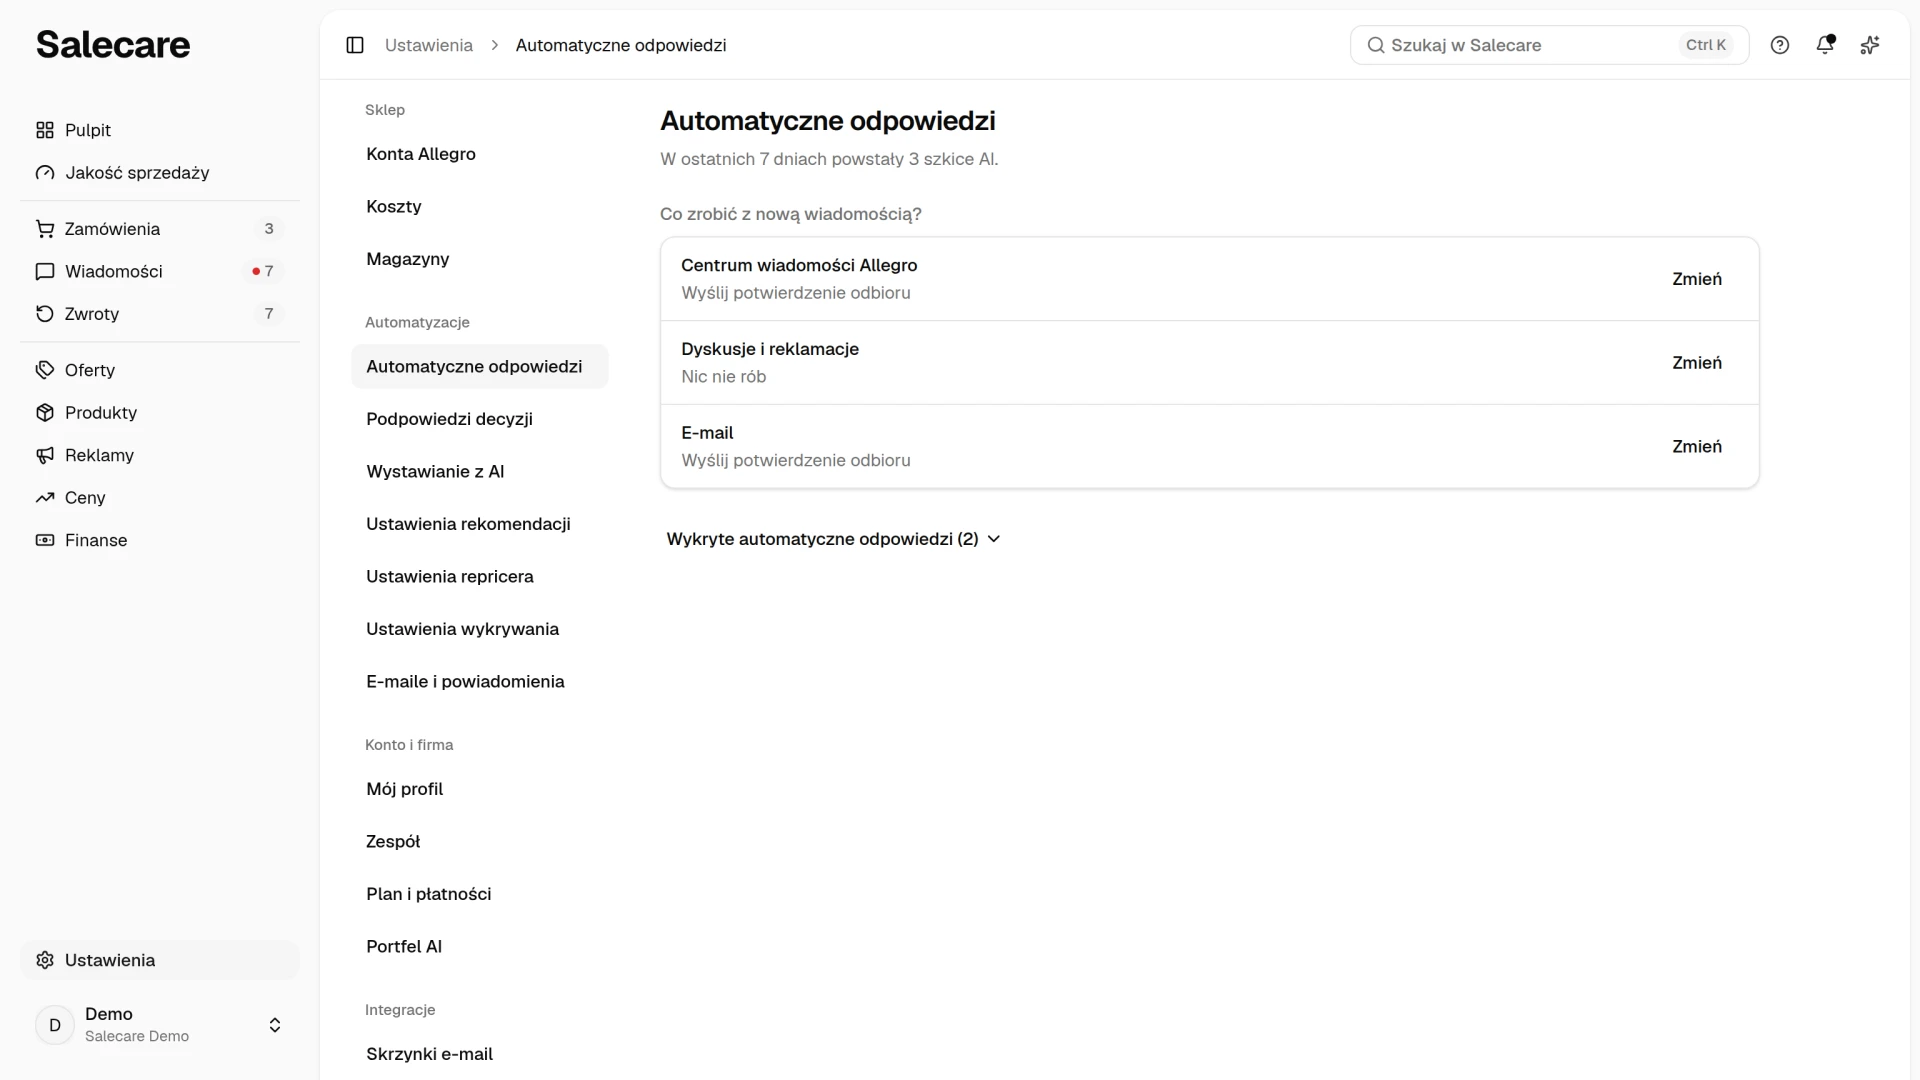The image size is (1920, 1080).
Task: Click Zmień for Centrum wiadomości Allegro
Action: pyautogui.click(x=1697, y=279)
